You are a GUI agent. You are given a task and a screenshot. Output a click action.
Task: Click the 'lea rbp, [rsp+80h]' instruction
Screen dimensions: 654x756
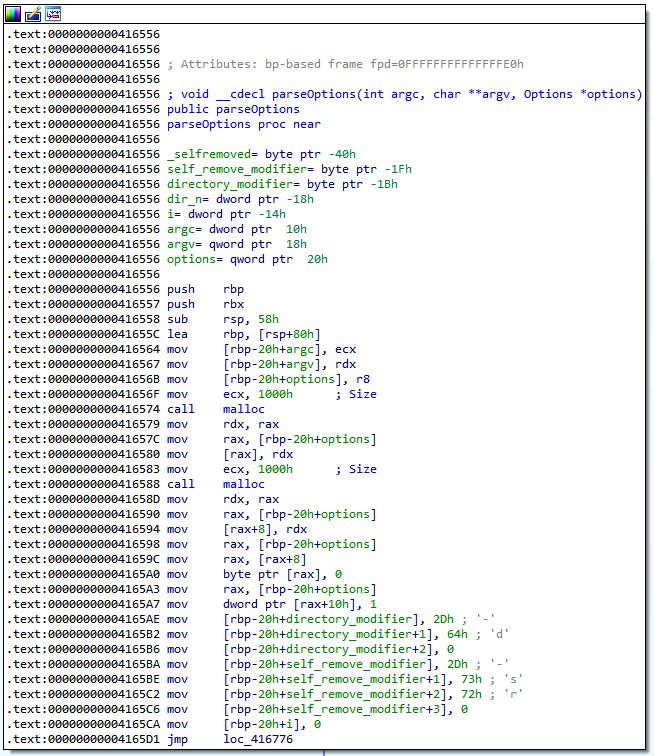[x=244, y=334]
